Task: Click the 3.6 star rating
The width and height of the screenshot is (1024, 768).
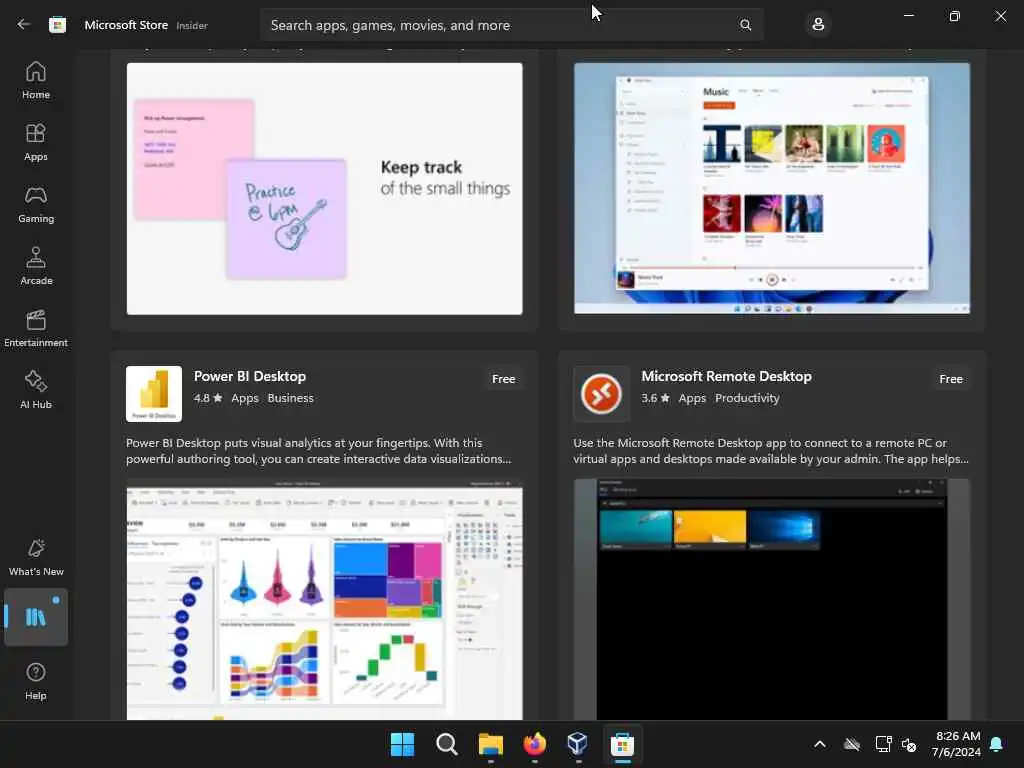Action: point(655,398)
